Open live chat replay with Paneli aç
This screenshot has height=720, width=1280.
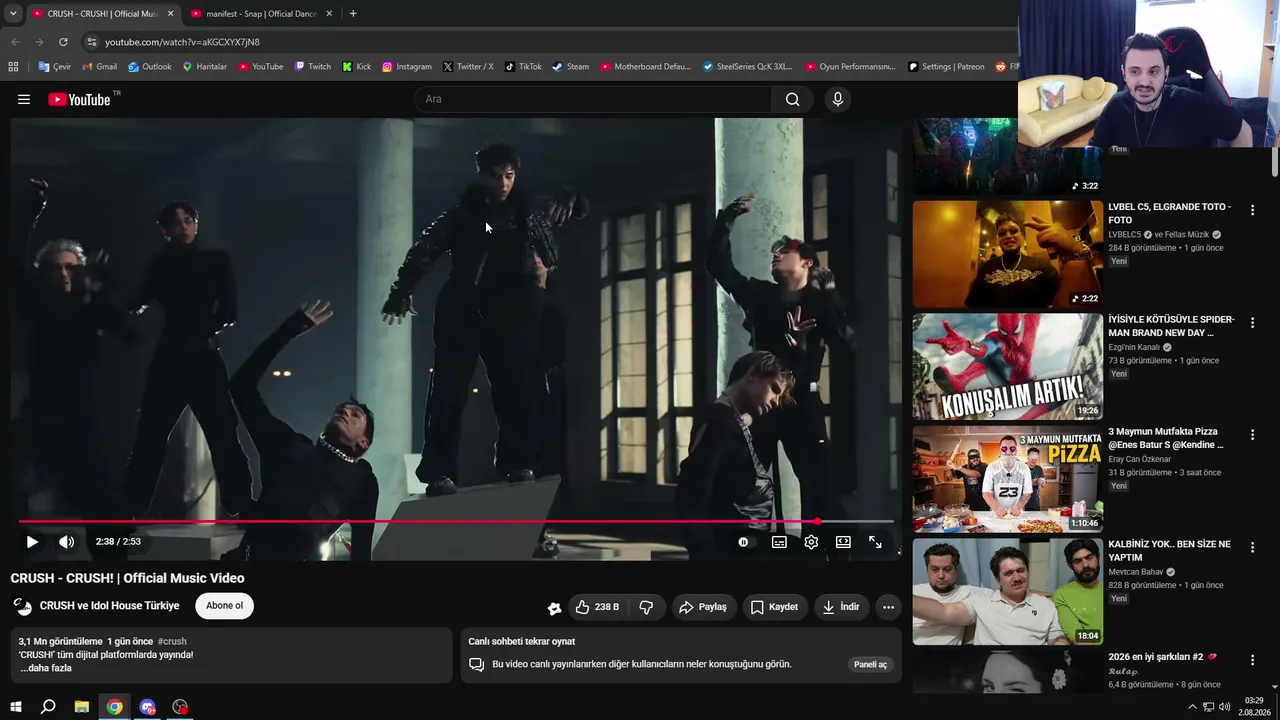coord(870,664)
